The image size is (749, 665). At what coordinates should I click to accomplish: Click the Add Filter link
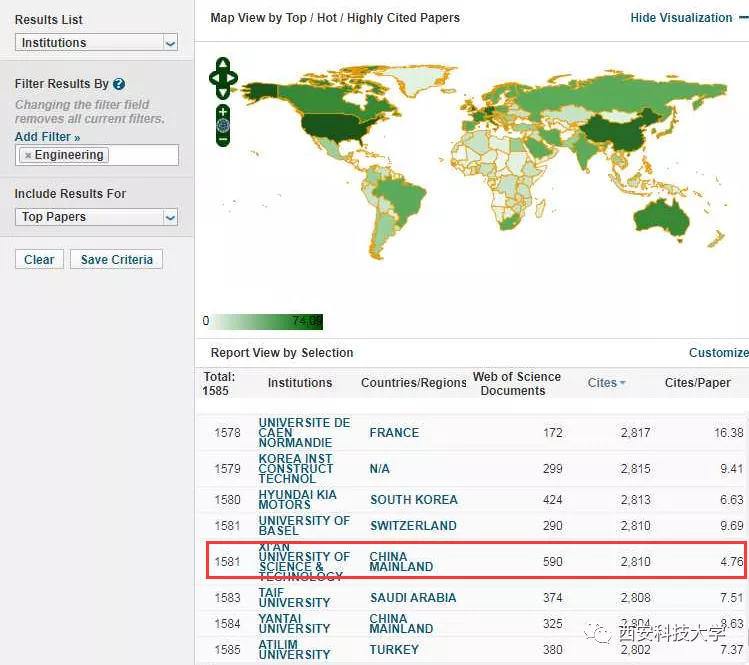(x=47, y=136)
